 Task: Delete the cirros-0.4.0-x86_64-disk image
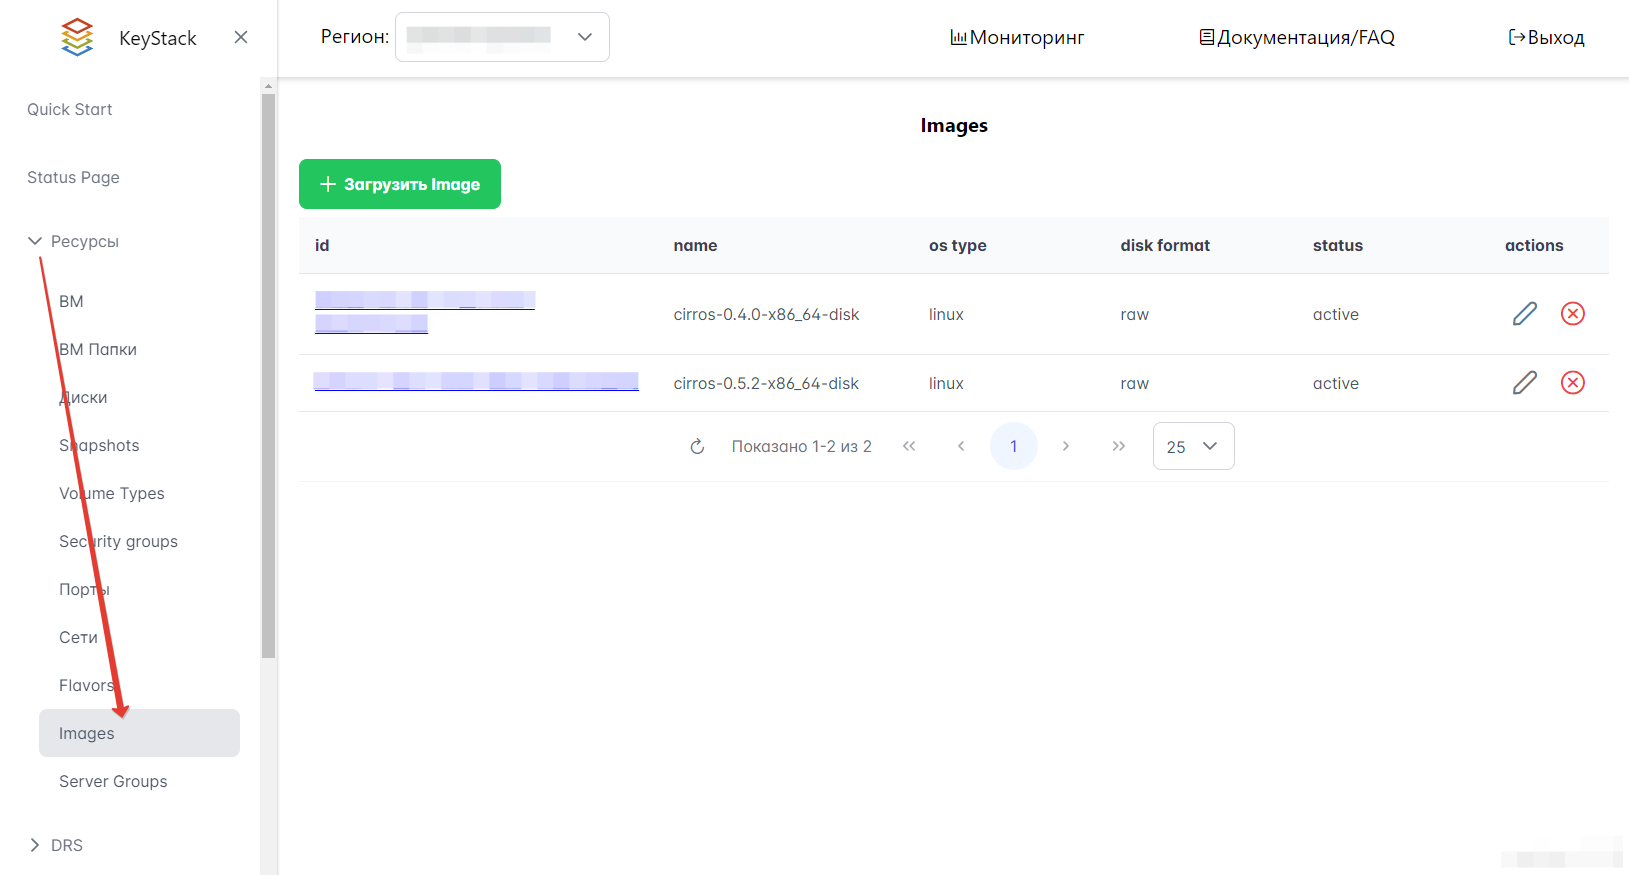(1572, 314)
